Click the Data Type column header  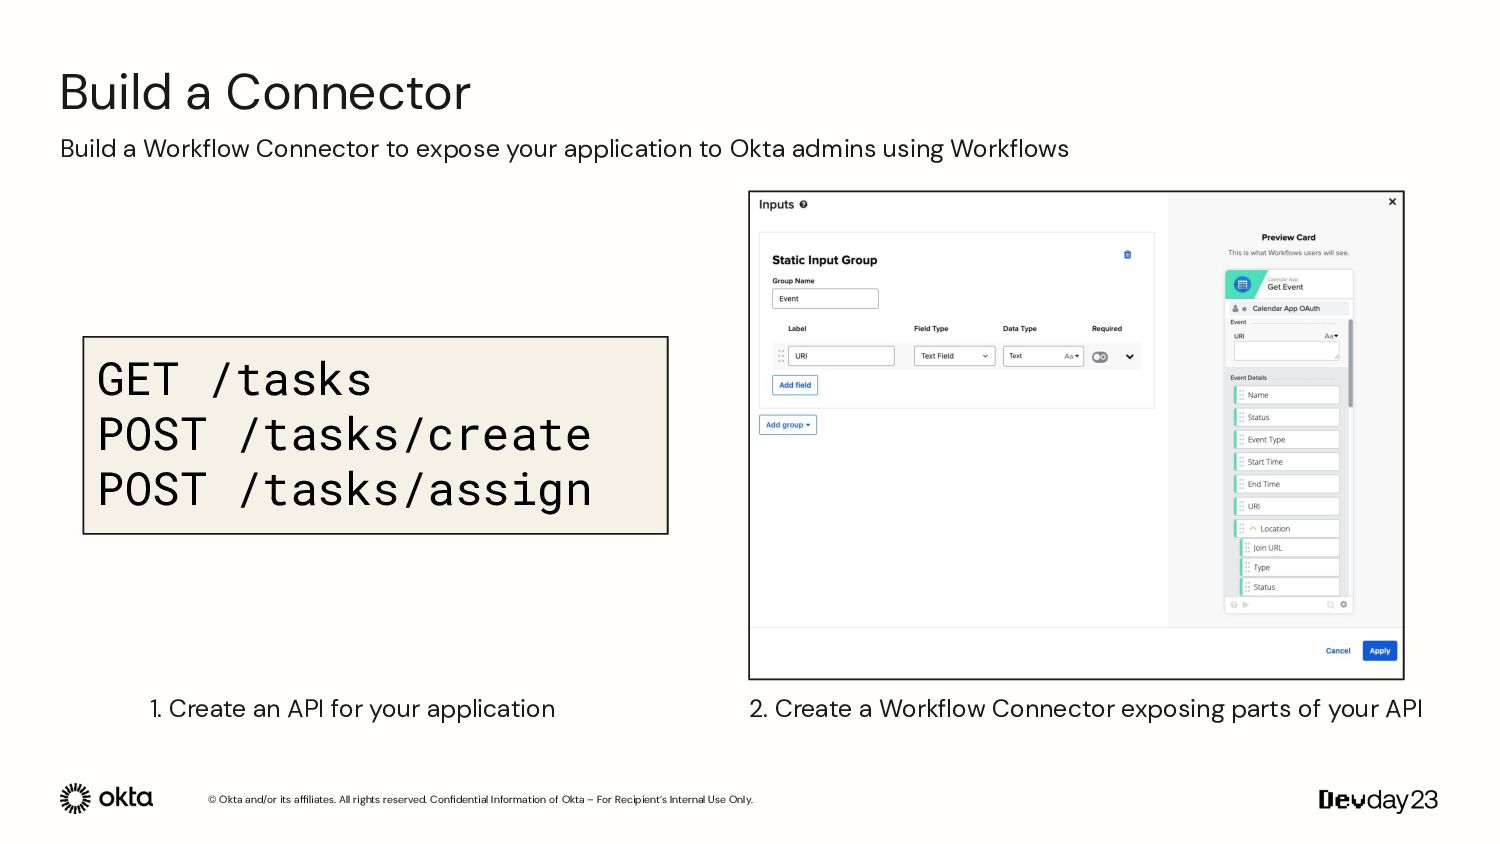click(1020, 329)
